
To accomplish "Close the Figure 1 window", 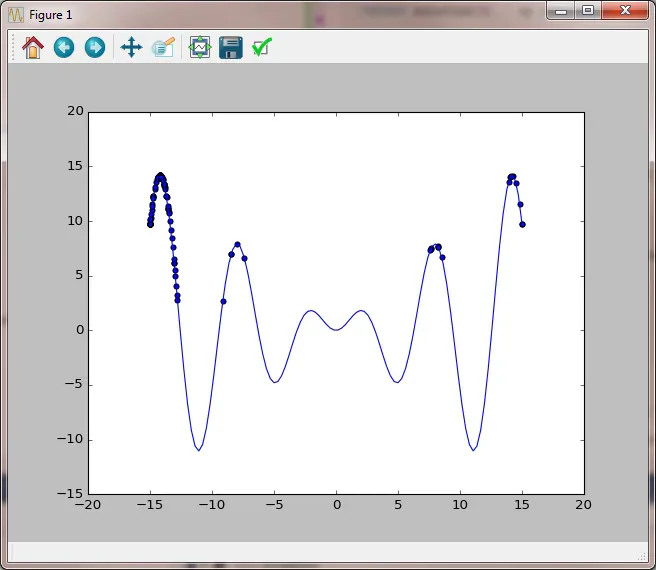I will click(625, 11).
